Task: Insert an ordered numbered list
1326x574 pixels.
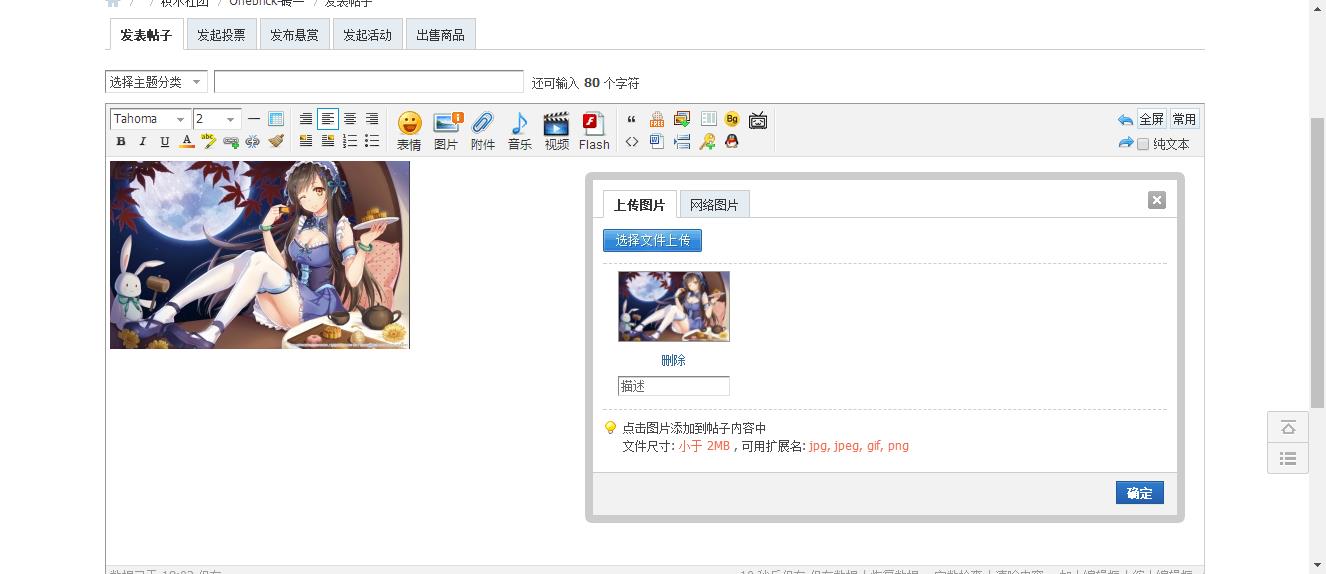Action: (x=350, y=142)
